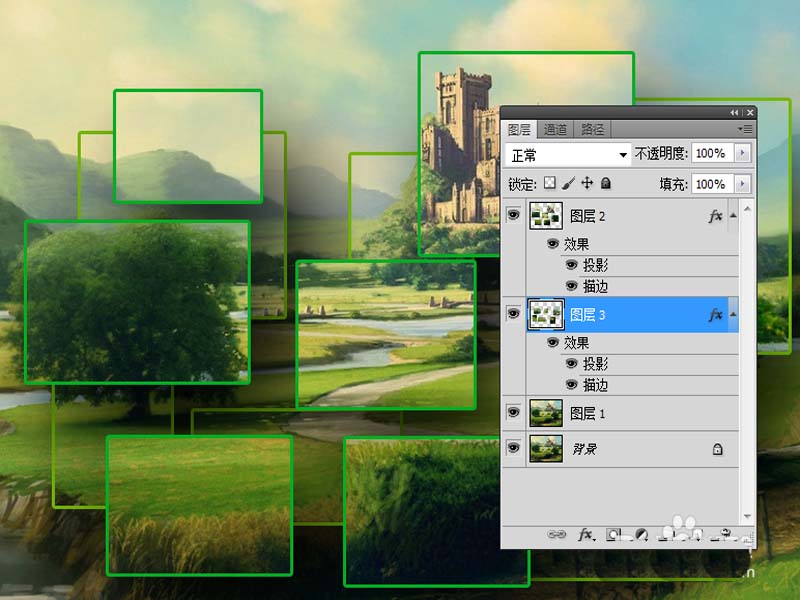Viewport: 800px width, 600px height.
Task: Click 效果 label under 图层 3
Action: (x=577, y=342)
